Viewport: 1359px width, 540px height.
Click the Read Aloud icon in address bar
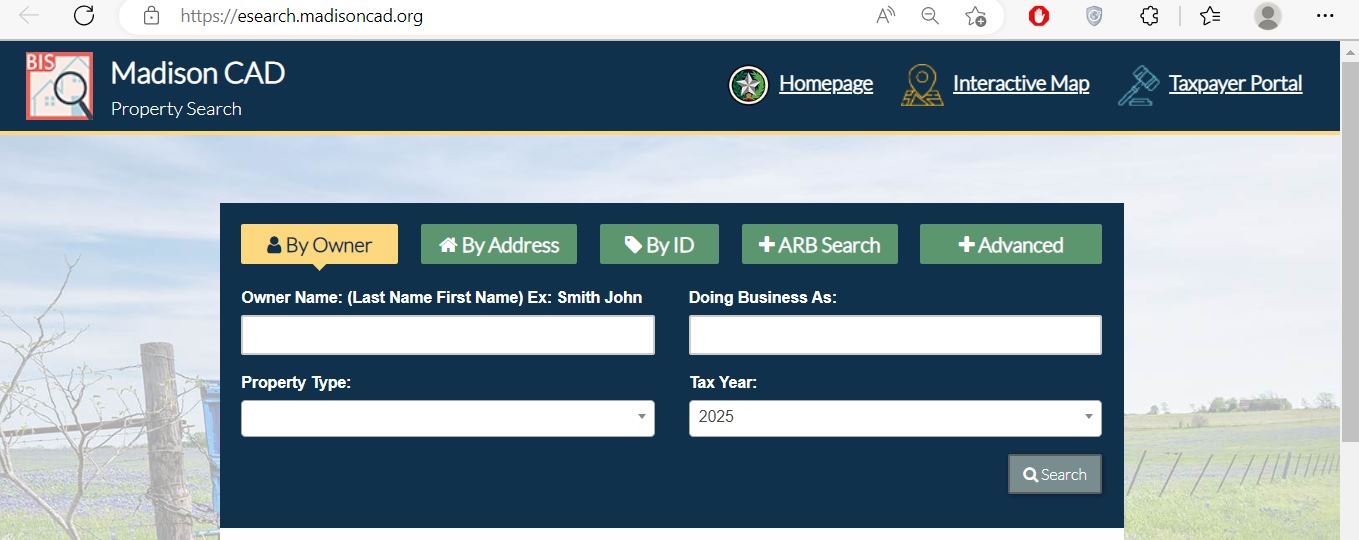(885, 16)
